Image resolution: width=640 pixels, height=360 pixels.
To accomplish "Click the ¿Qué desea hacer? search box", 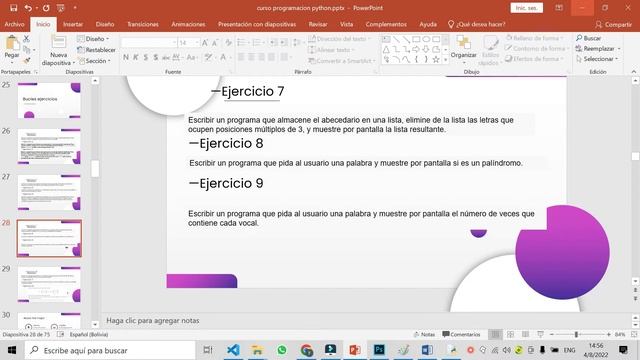I will [477, 24].
